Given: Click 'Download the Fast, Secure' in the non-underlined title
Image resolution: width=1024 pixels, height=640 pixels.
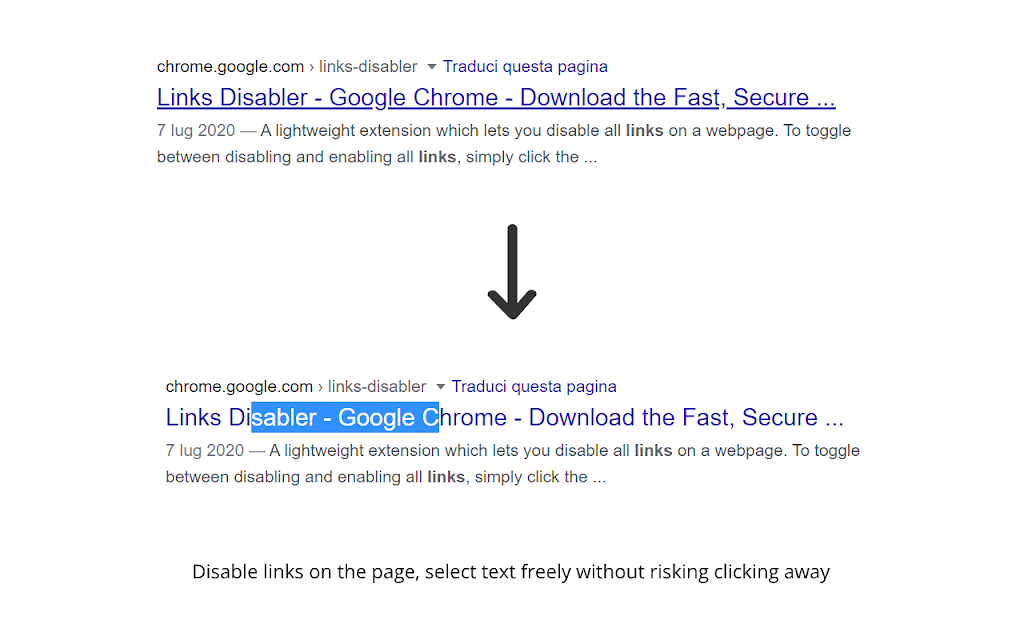Looking at the screenshot, I should (x=673, y=417).
